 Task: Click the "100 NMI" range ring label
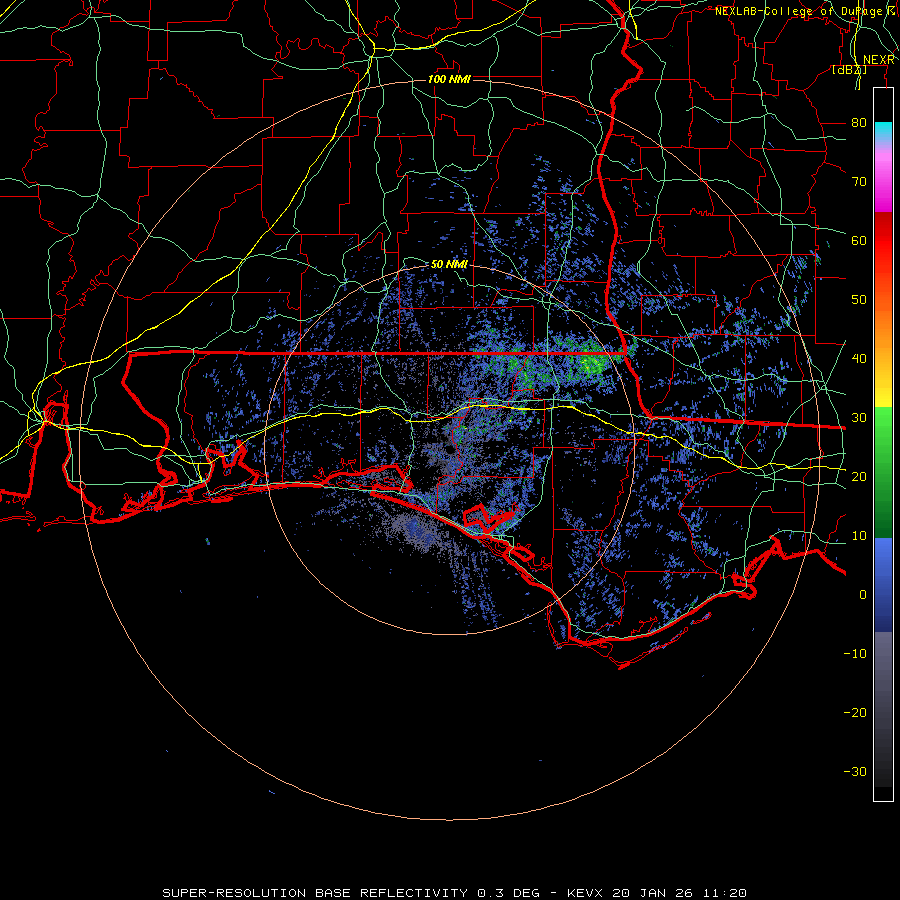pos(449,79)
